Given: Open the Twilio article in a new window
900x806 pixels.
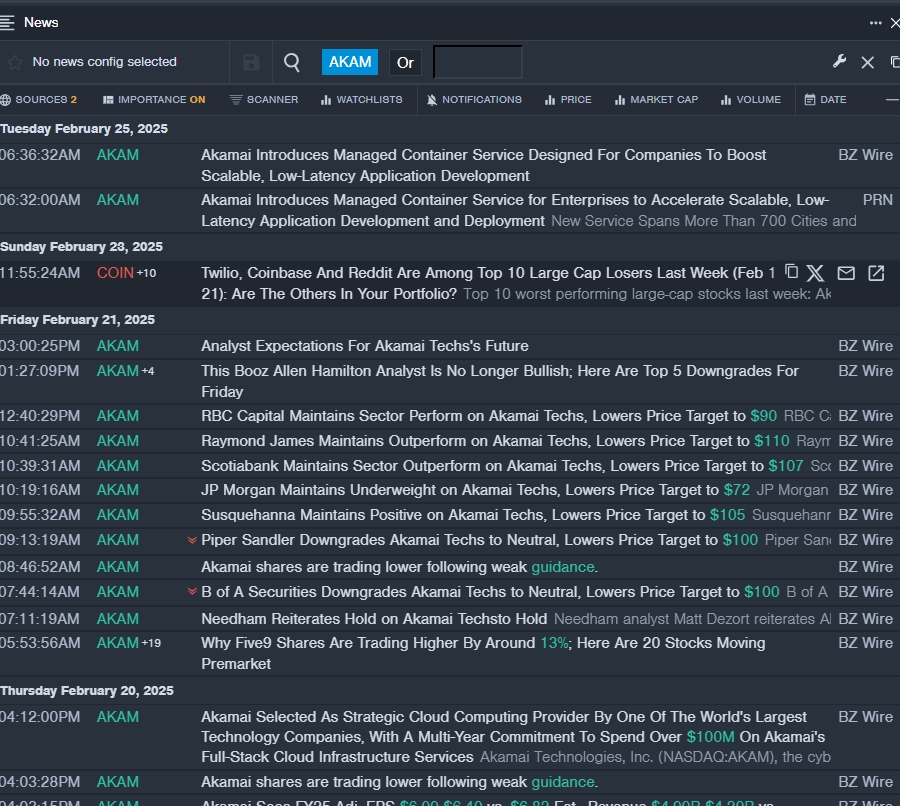Looking at the screenshot, I should click(x=876, y=273).
